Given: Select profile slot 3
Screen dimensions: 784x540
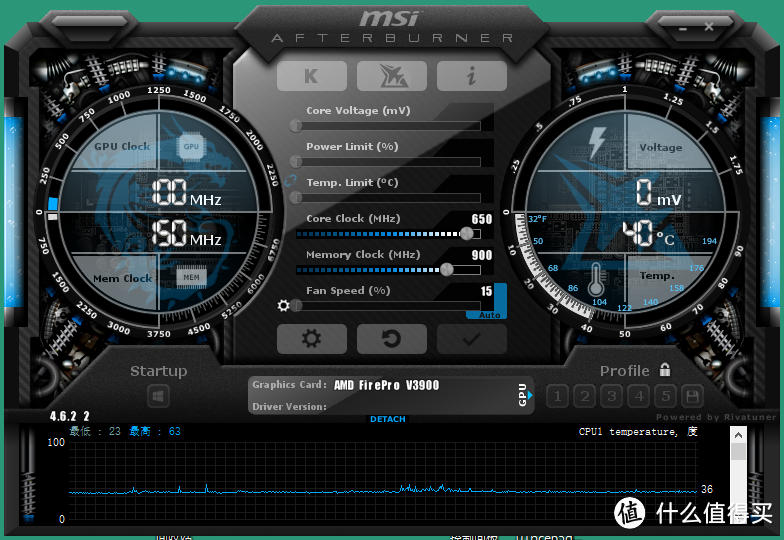Looking at the screenshot, I should point(612,397).
